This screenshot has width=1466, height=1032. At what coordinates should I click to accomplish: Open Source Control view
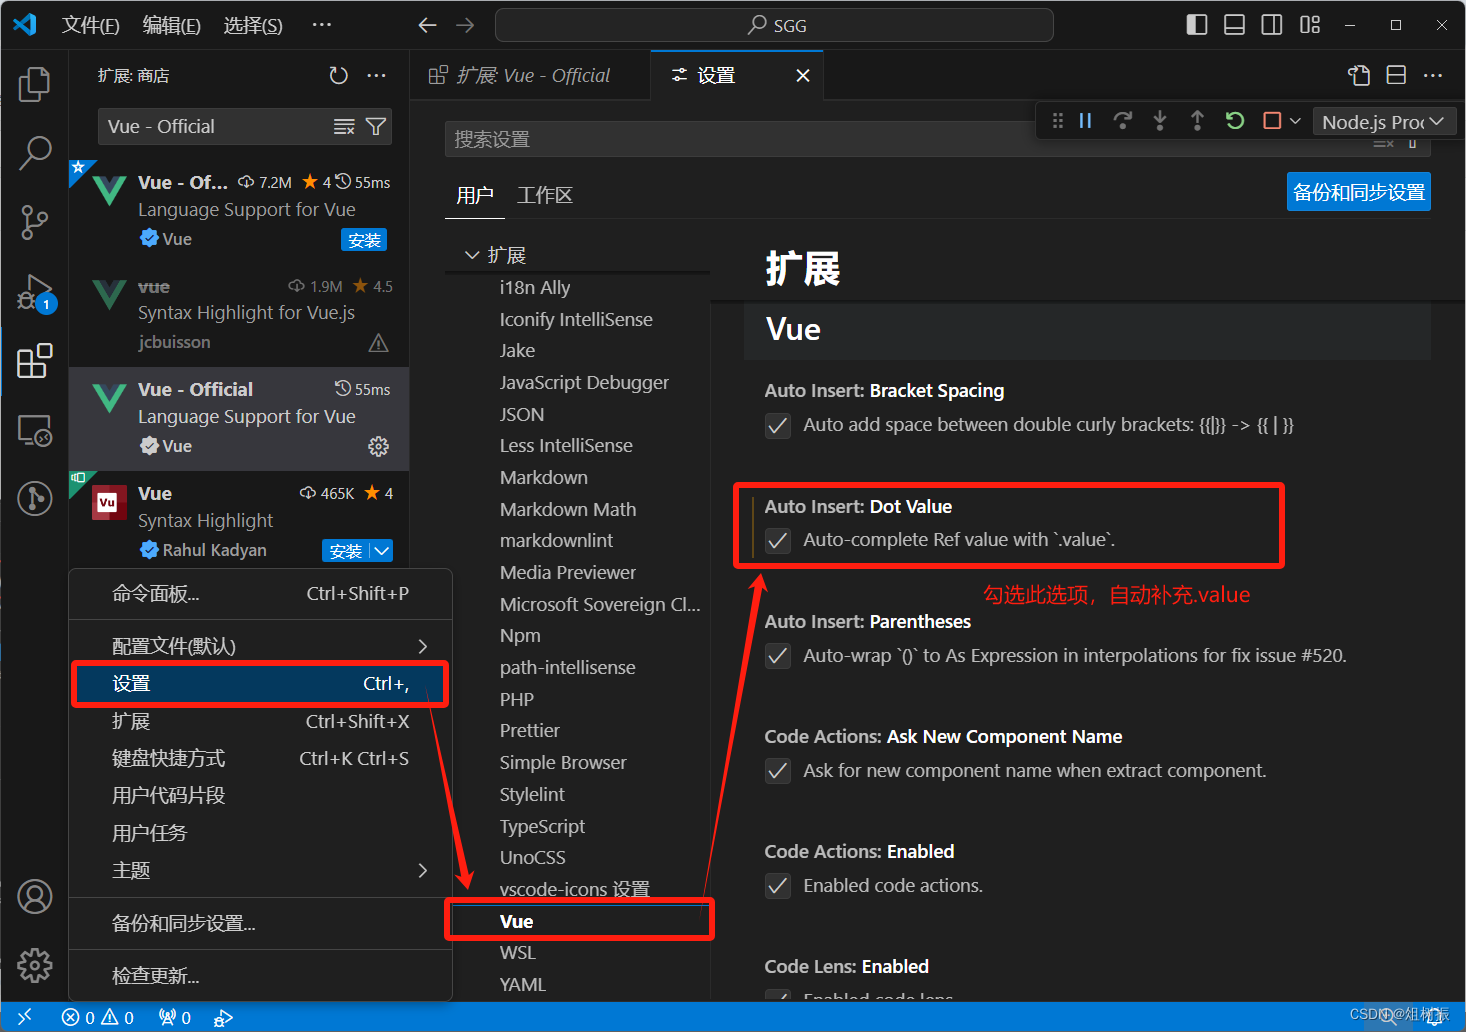(35, 222)
